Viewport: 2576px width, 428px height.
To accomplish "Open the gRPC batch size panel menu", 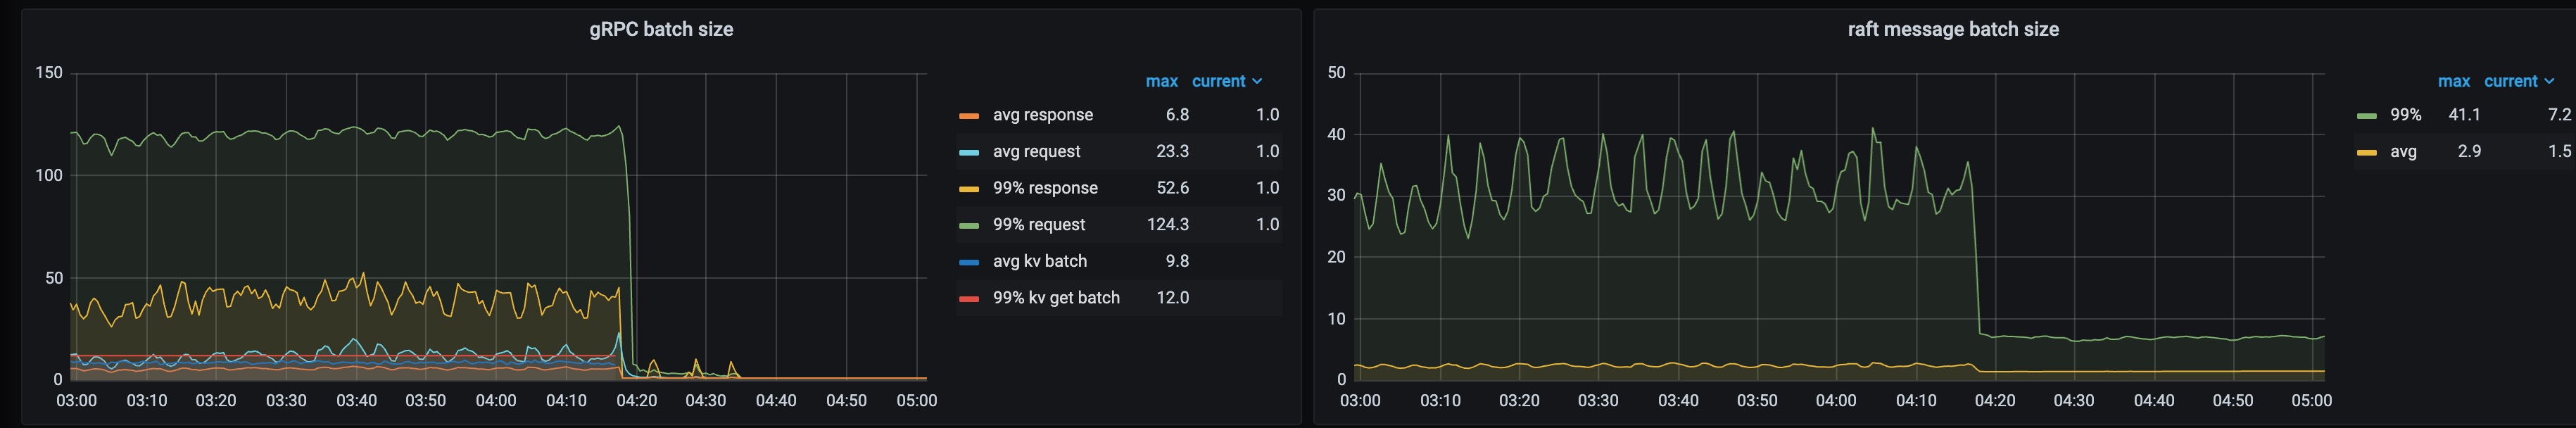I will 661,29.
